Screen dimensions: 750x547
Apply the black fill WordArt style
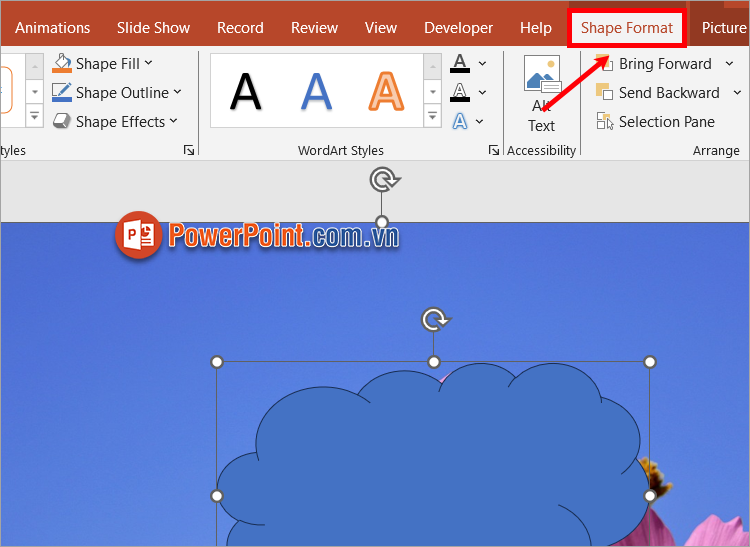[x=246, y=92]
